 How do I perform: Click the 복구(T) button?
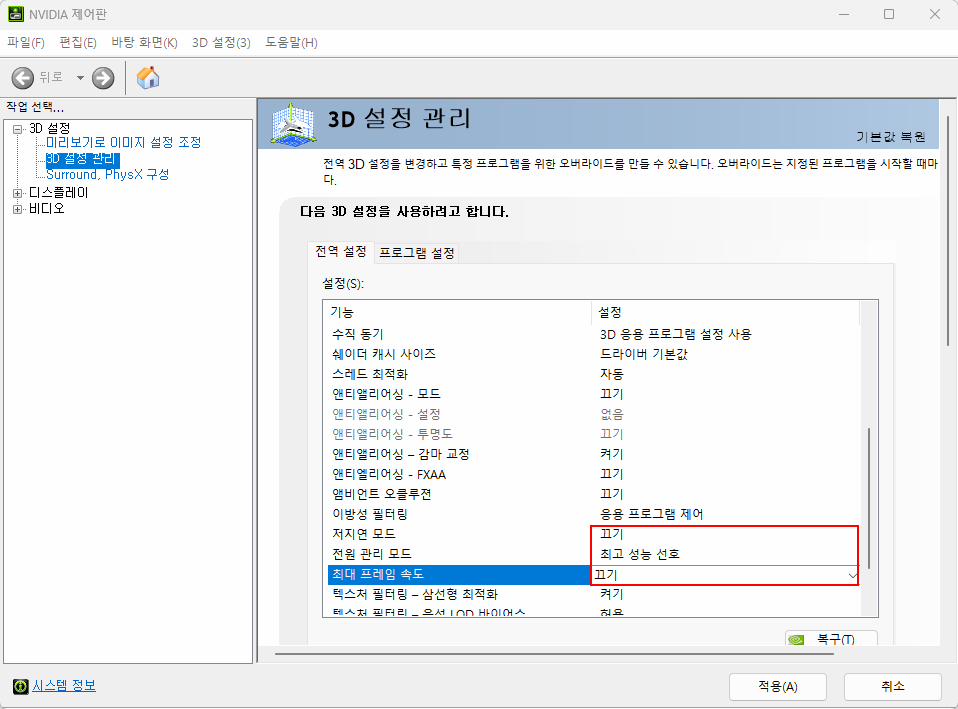[x=832, y=639]
